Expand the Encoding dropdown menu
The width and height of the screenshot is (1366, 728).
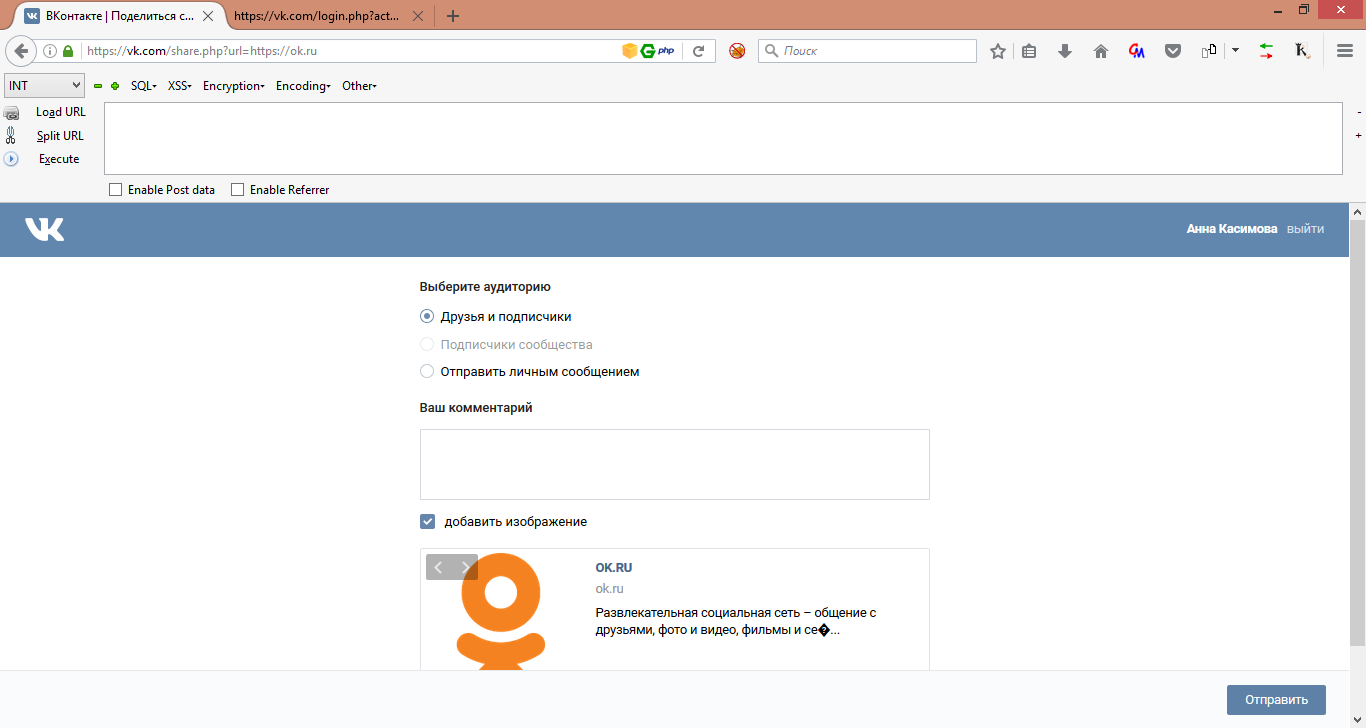click(x=303, y=86)
